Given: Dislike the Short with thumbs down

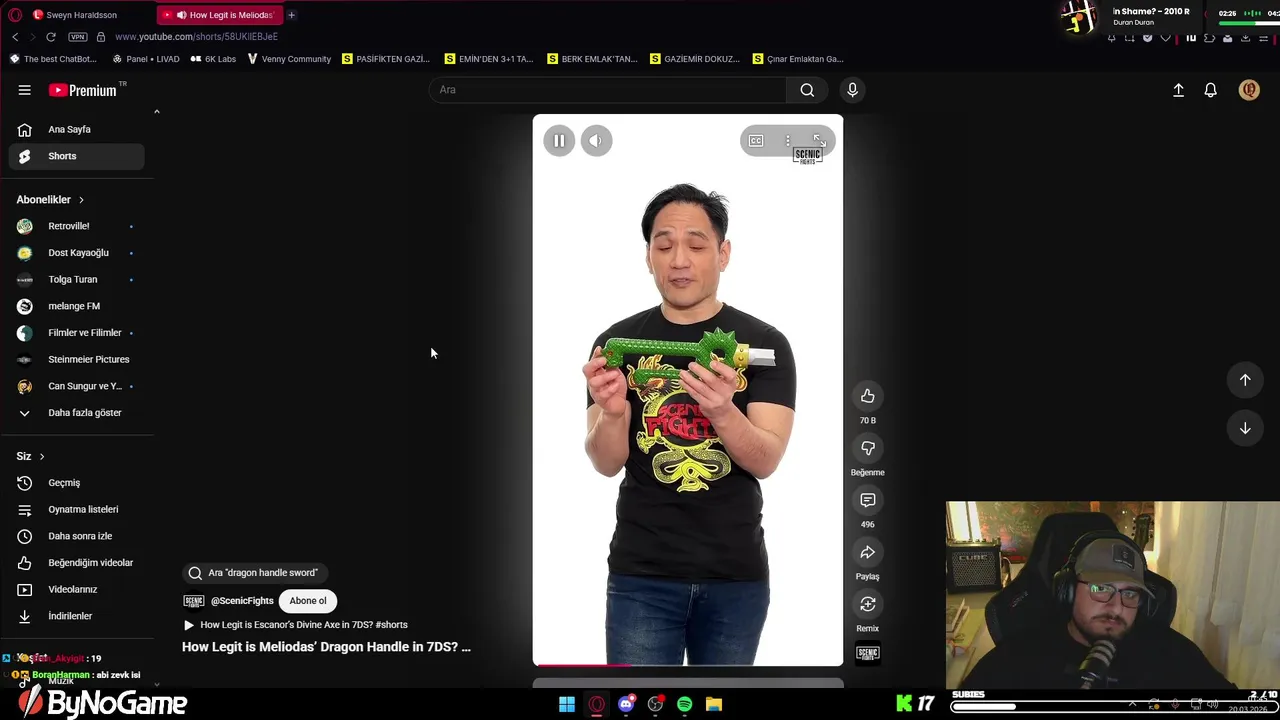Looking at the screenshot, I should 868,448.
